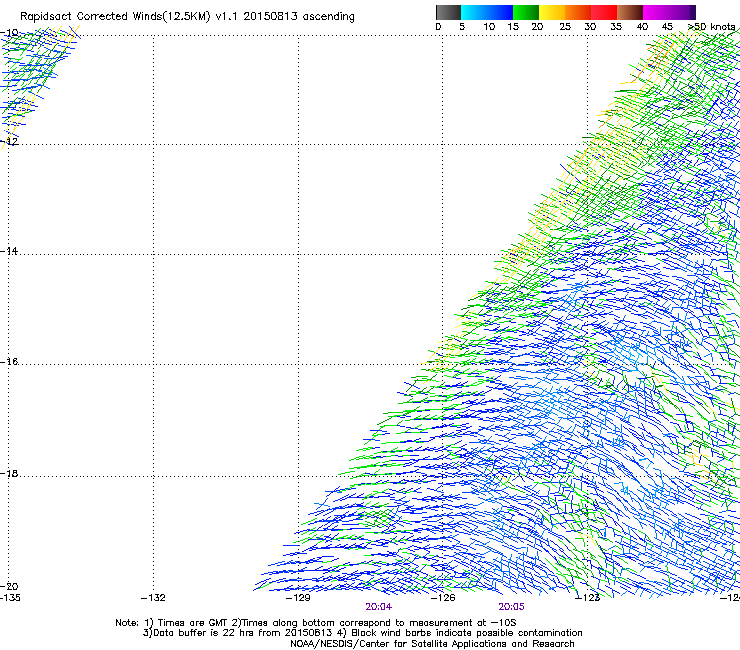Click the '-12' latitude axis label
The width and height of the screenshot is (740, 650).
click(x=9, y=141)
